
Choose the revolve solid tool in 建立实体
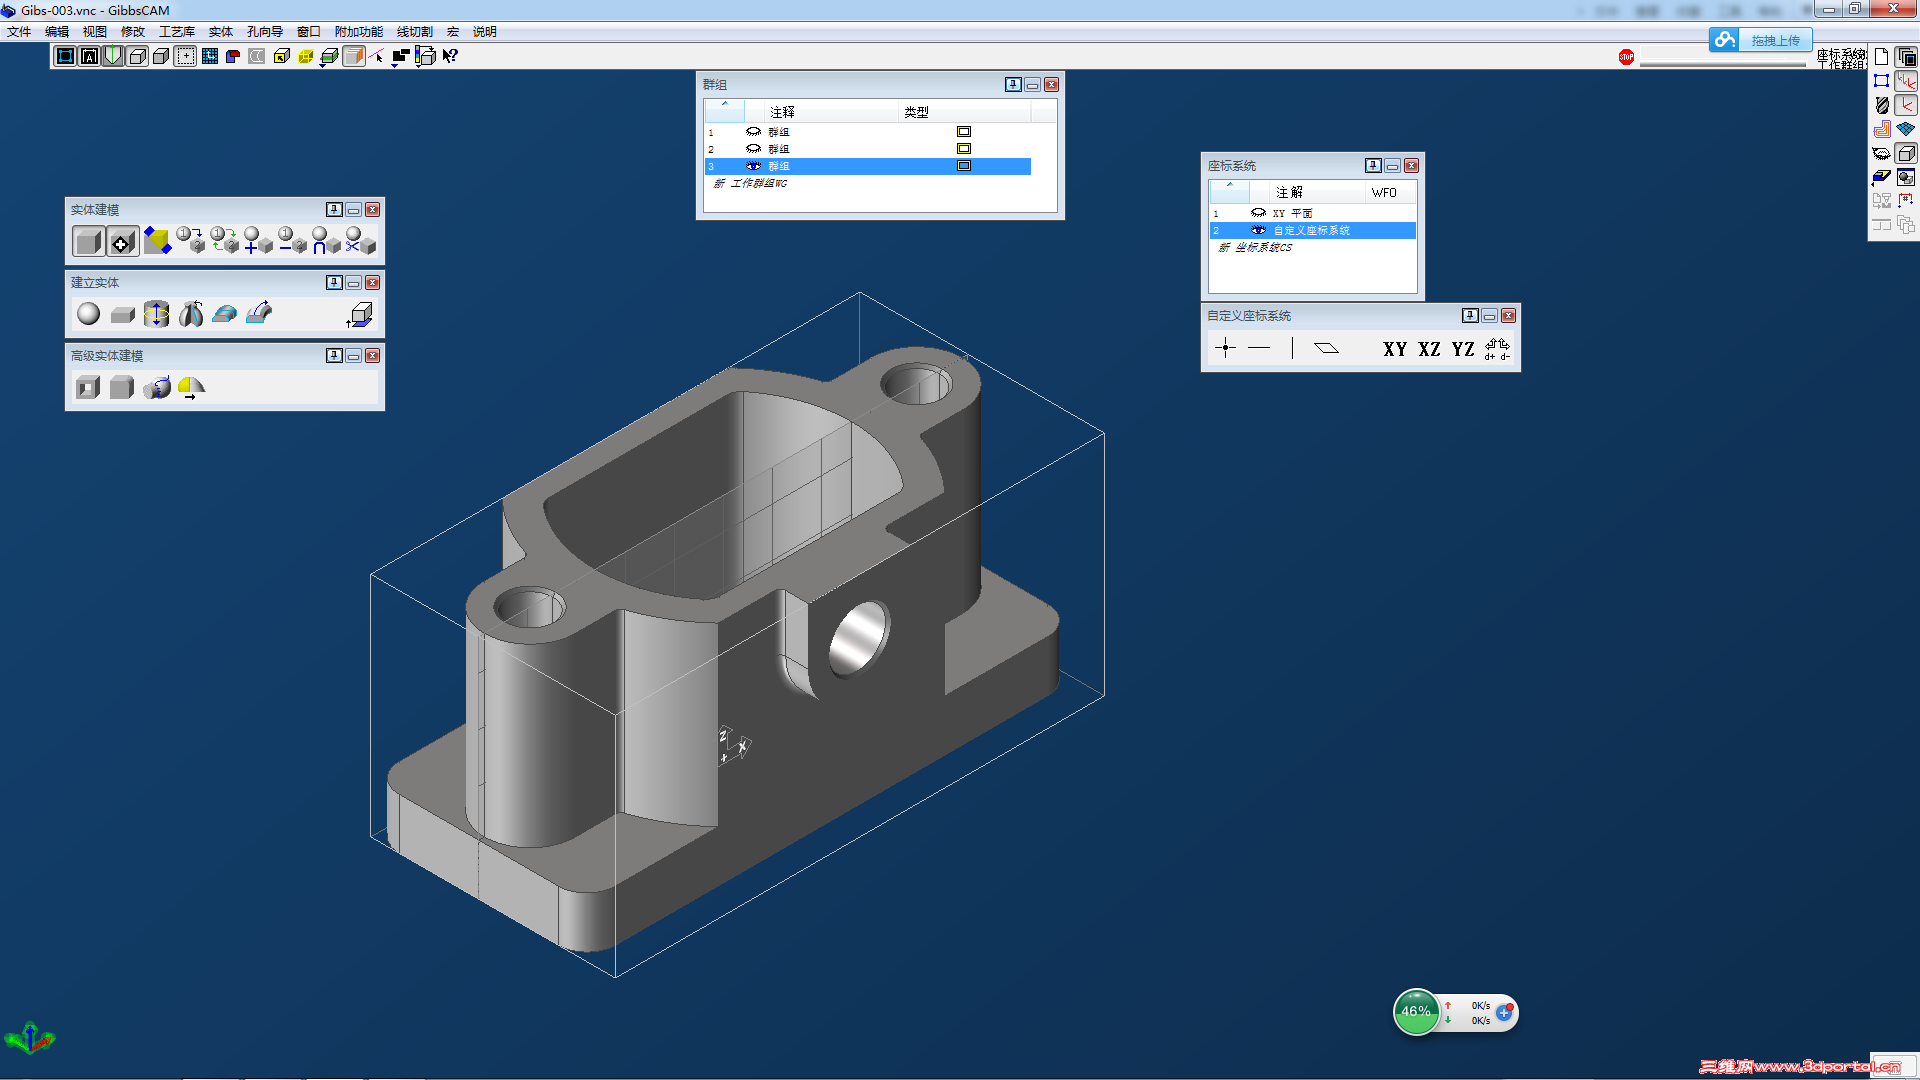pos(191,314)
